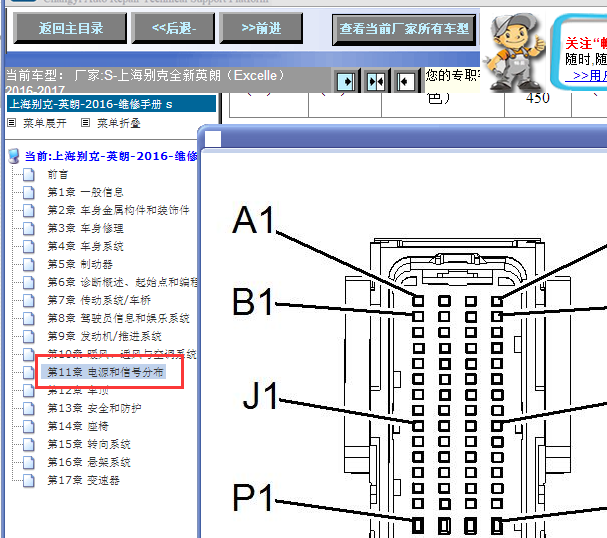This screenshot has height=538, width=607.
Task: Expand all menus with 菜单展开
Action: click(45, 123)
